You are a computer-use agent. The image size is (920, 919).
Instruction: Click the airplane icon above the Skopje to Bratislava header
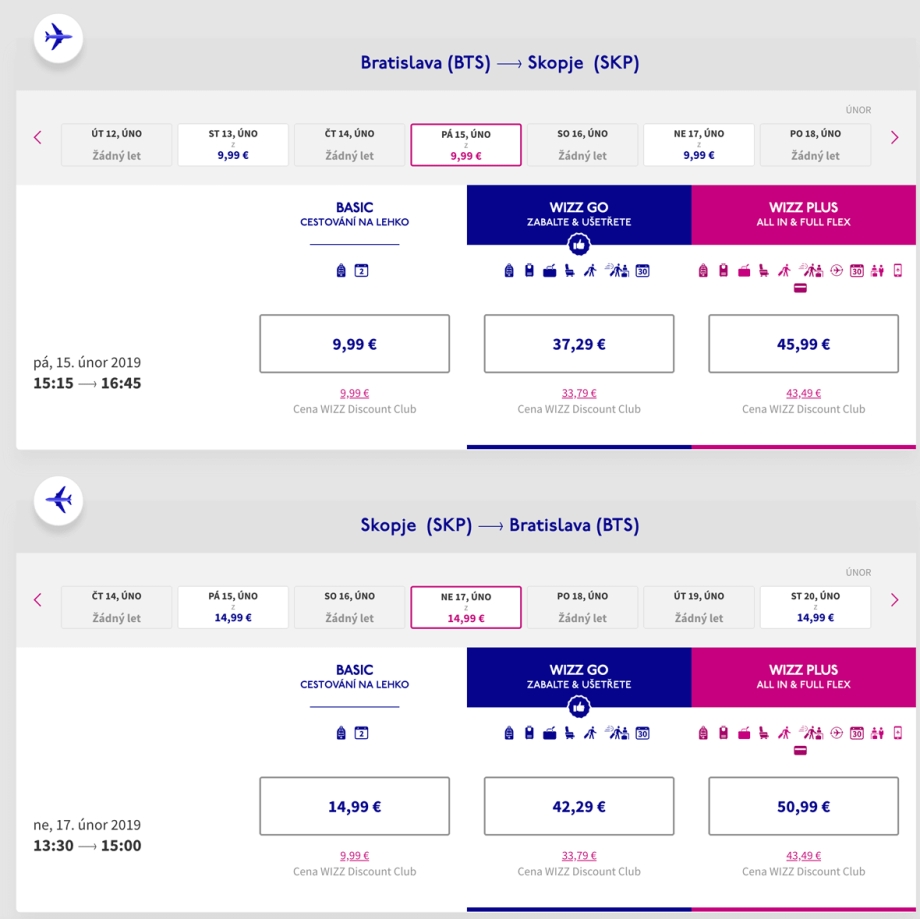pyautogui.click(x=59, y=500)
